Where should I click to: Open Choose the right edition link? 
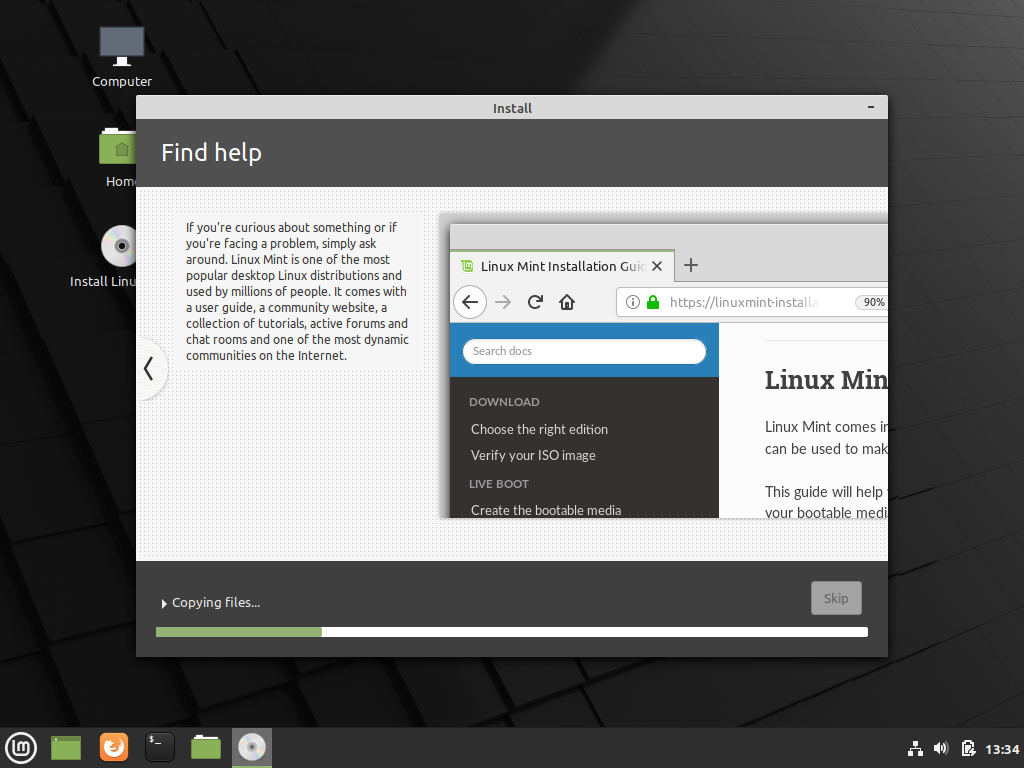pos(540,429)
